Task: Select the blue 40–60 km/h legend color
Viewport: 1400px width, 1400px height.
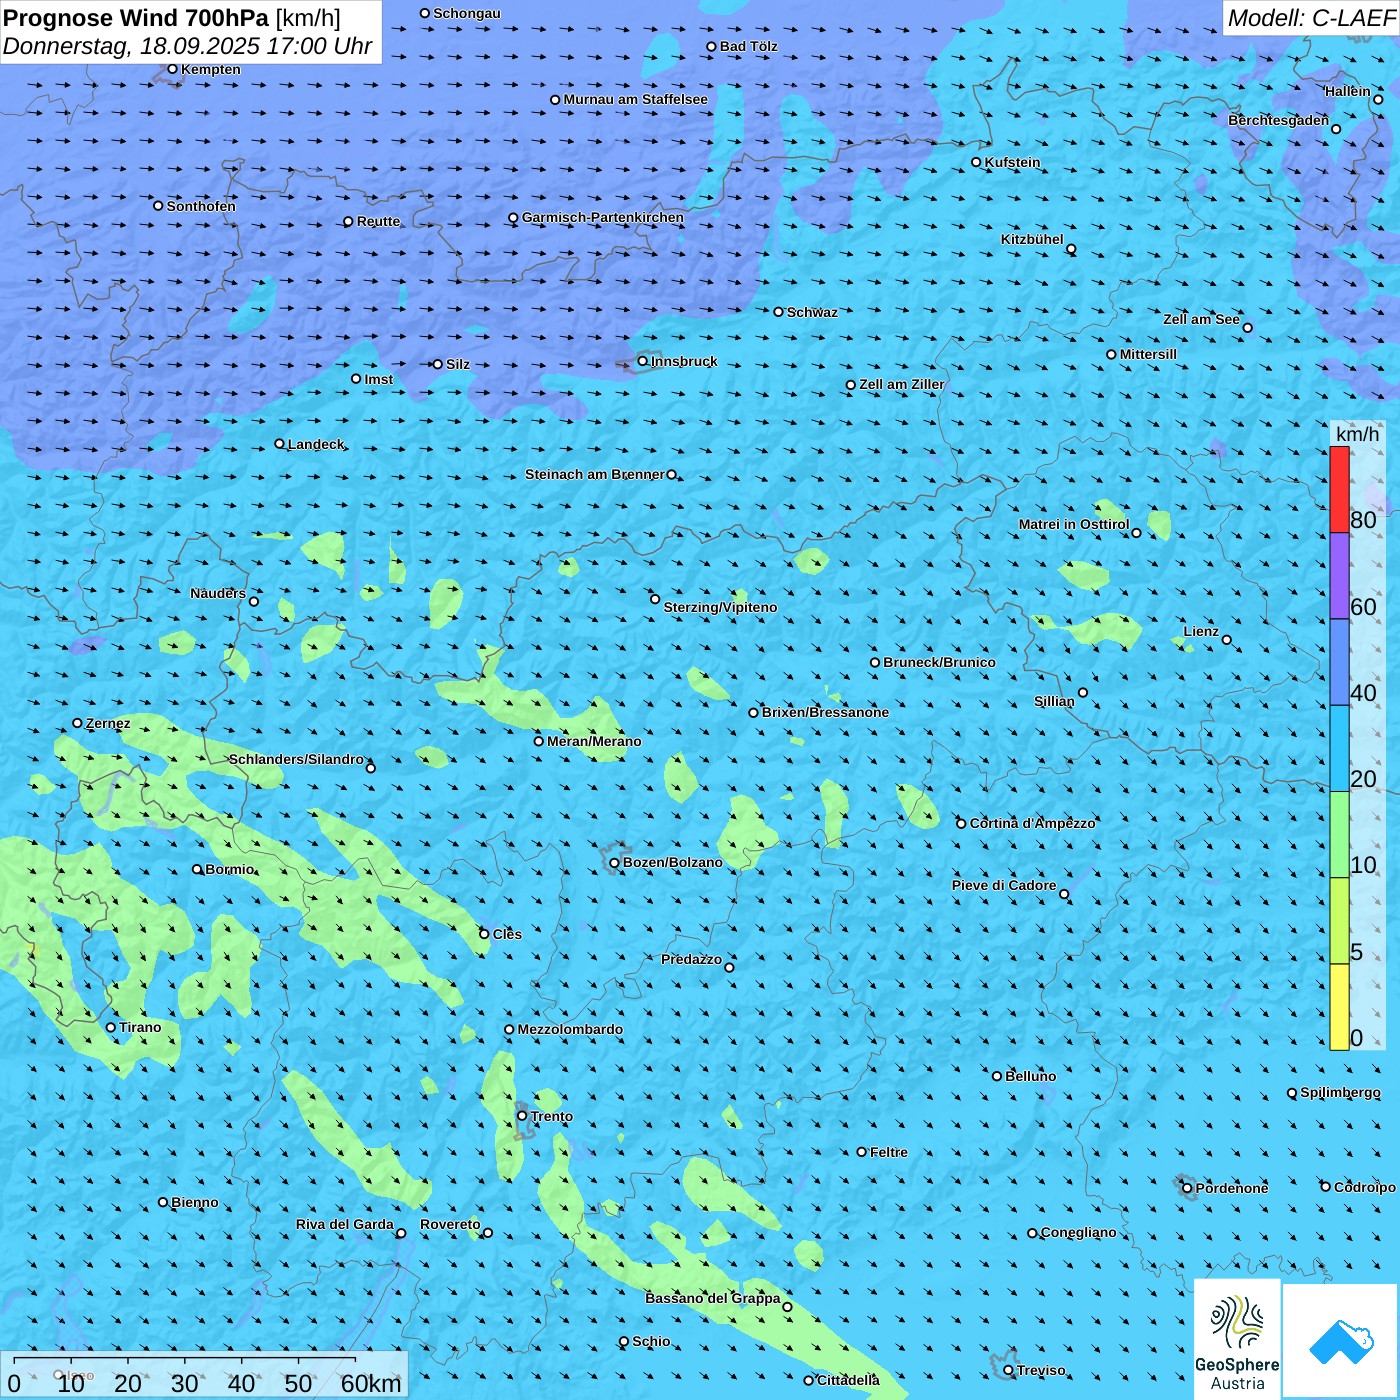Action: [x=1339, y=662]
